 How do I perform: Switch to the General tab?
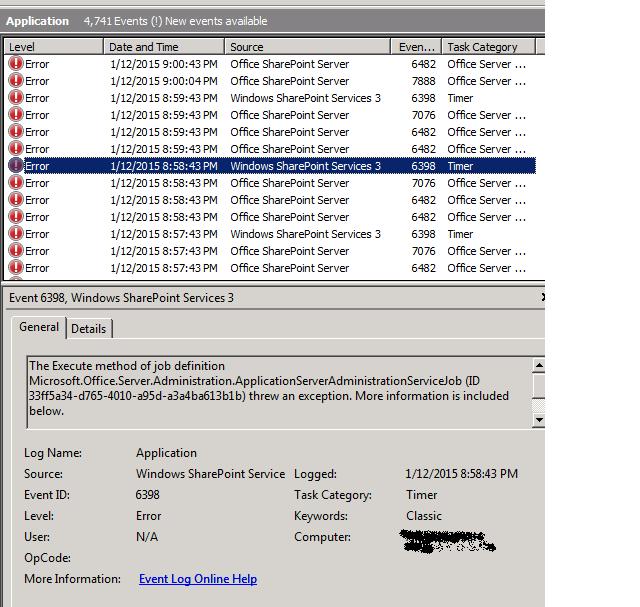click(x=39, y=327)
